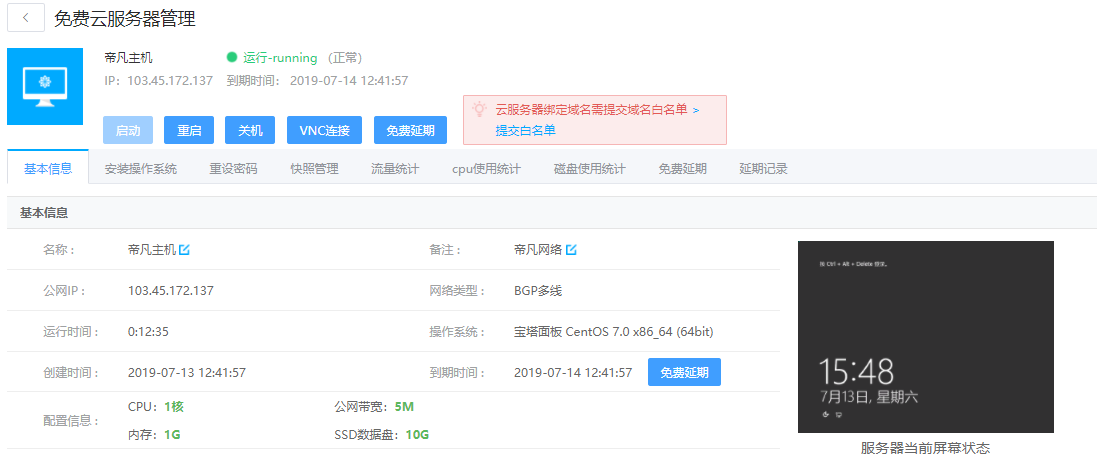Click the lightbulb tip icon in notice

click(479, 109)
